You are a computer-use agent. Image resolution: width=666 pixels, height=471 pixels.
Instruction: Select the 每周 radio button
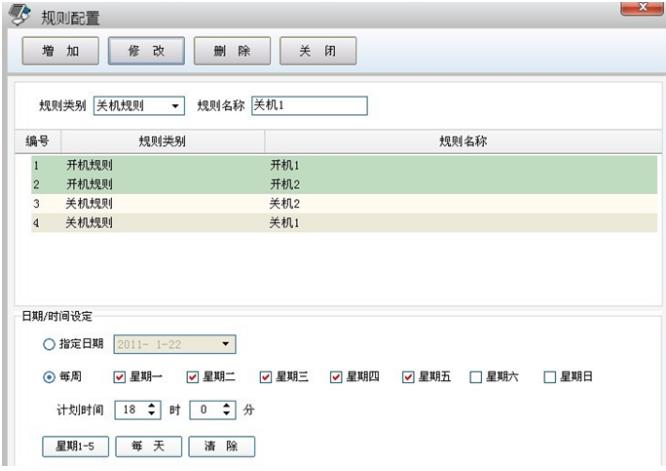tap(48, 377)
